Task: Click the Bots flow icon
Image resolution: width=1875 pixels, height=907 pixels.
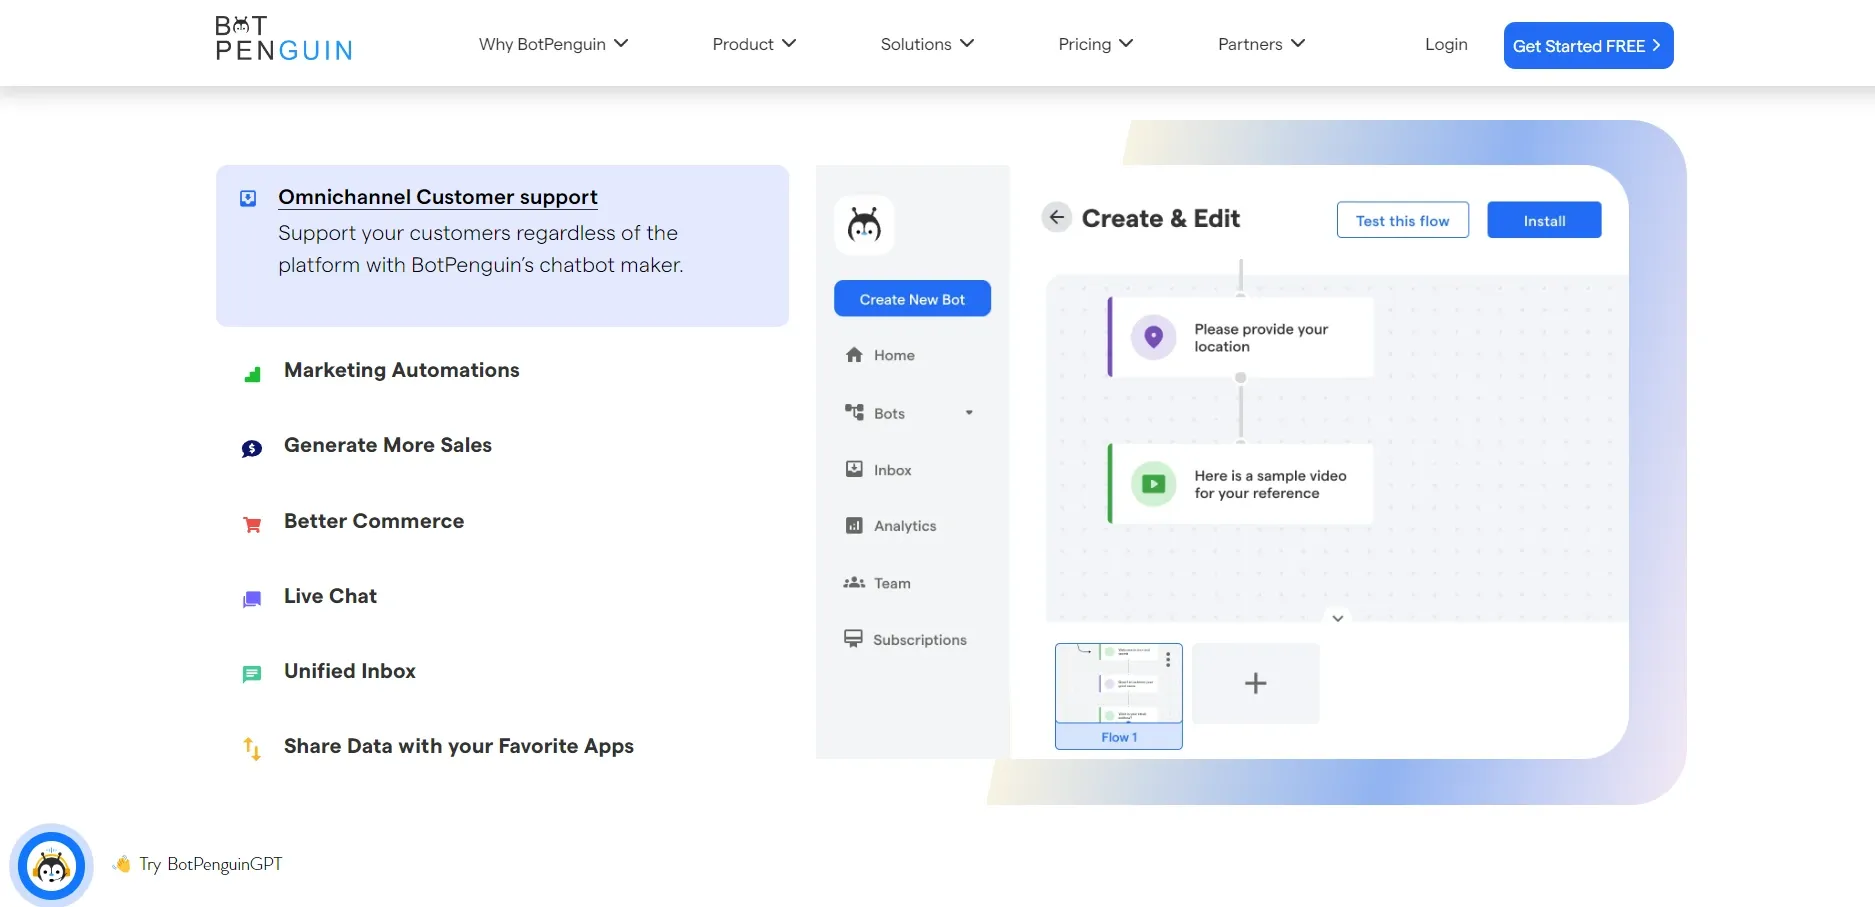Action: (x=854, y=412)
